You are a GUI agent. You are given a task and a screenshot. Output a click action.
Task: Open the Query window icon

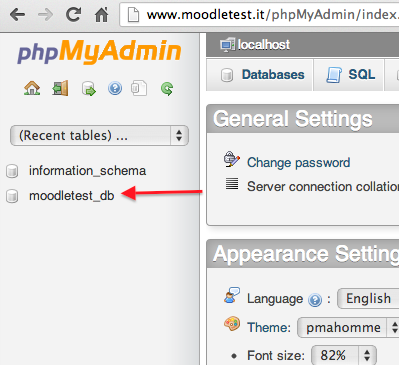click(x=89, y=89)
